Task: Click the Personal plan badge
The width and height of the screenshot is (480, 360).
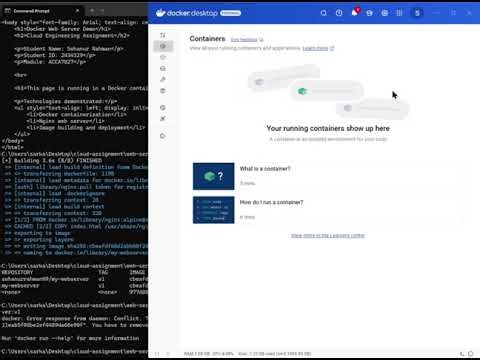Action: [x=230, y=13]
